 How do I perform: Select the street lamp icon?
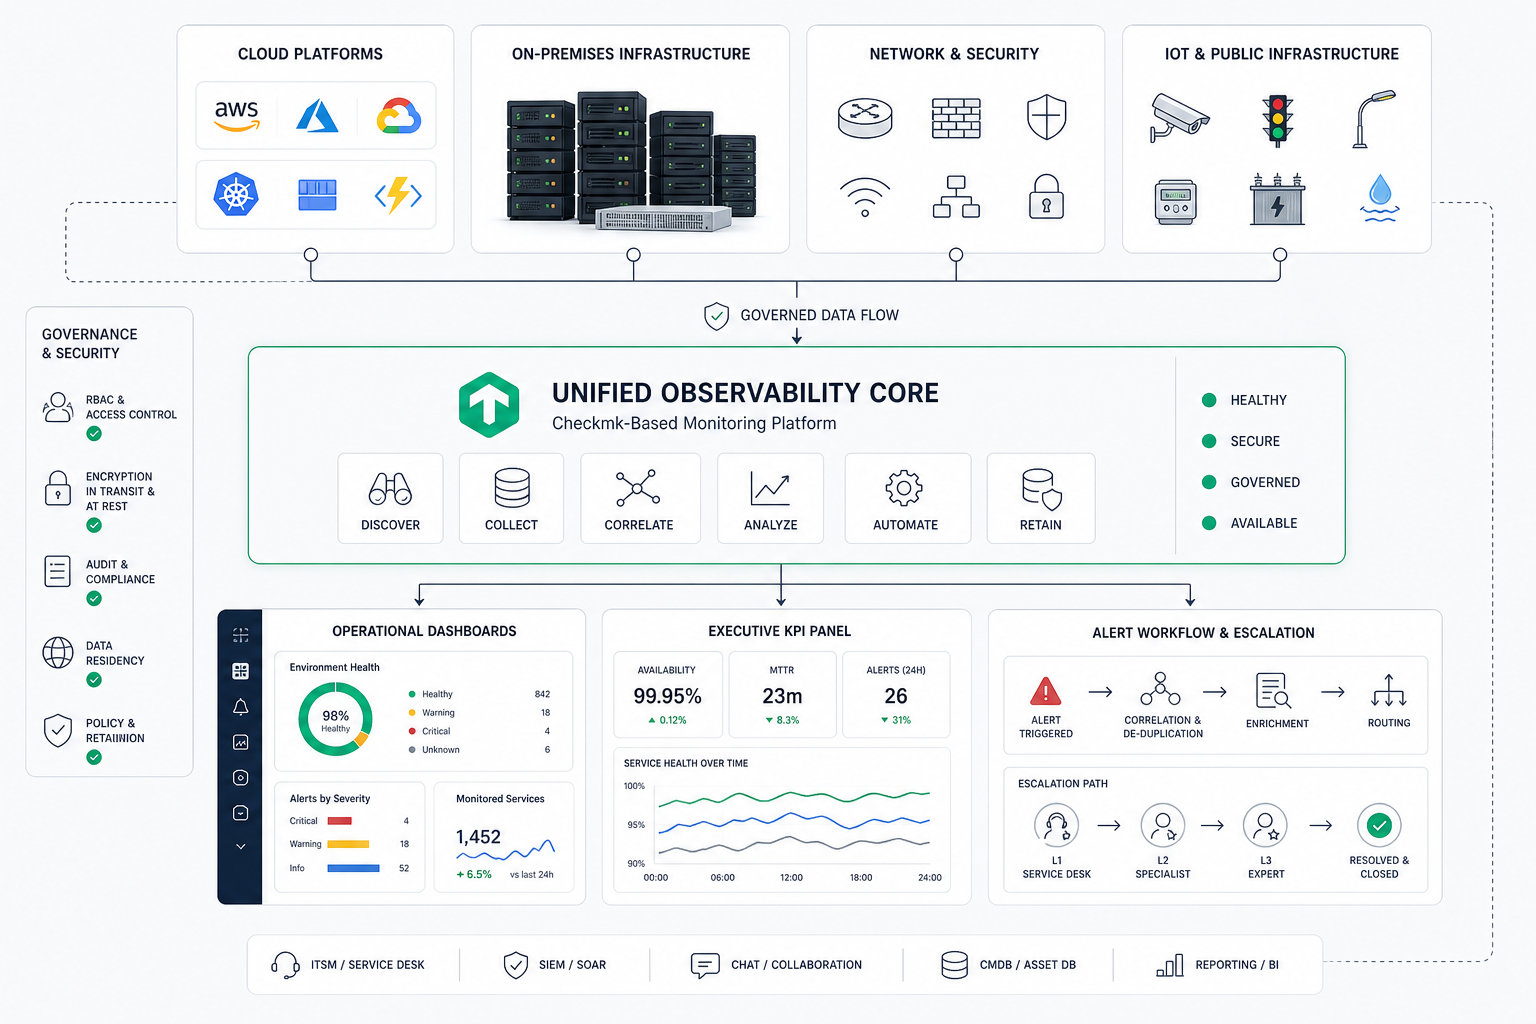click(x=1373, y=119)
